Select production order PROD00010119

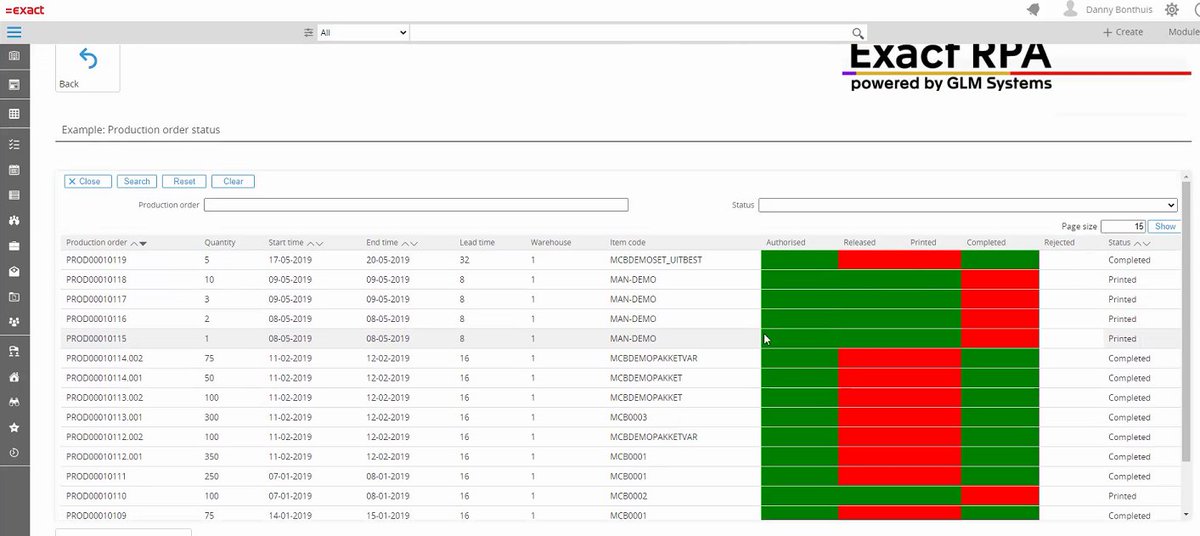click(x=96, y=260)
